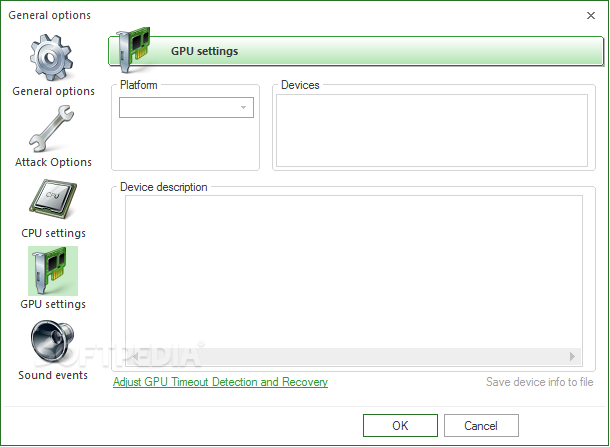Viewport: 610px width, 447px height.
Task: Open Adjust GPU Timeout Detection and Recovery link
Action: tap(220, 382)
